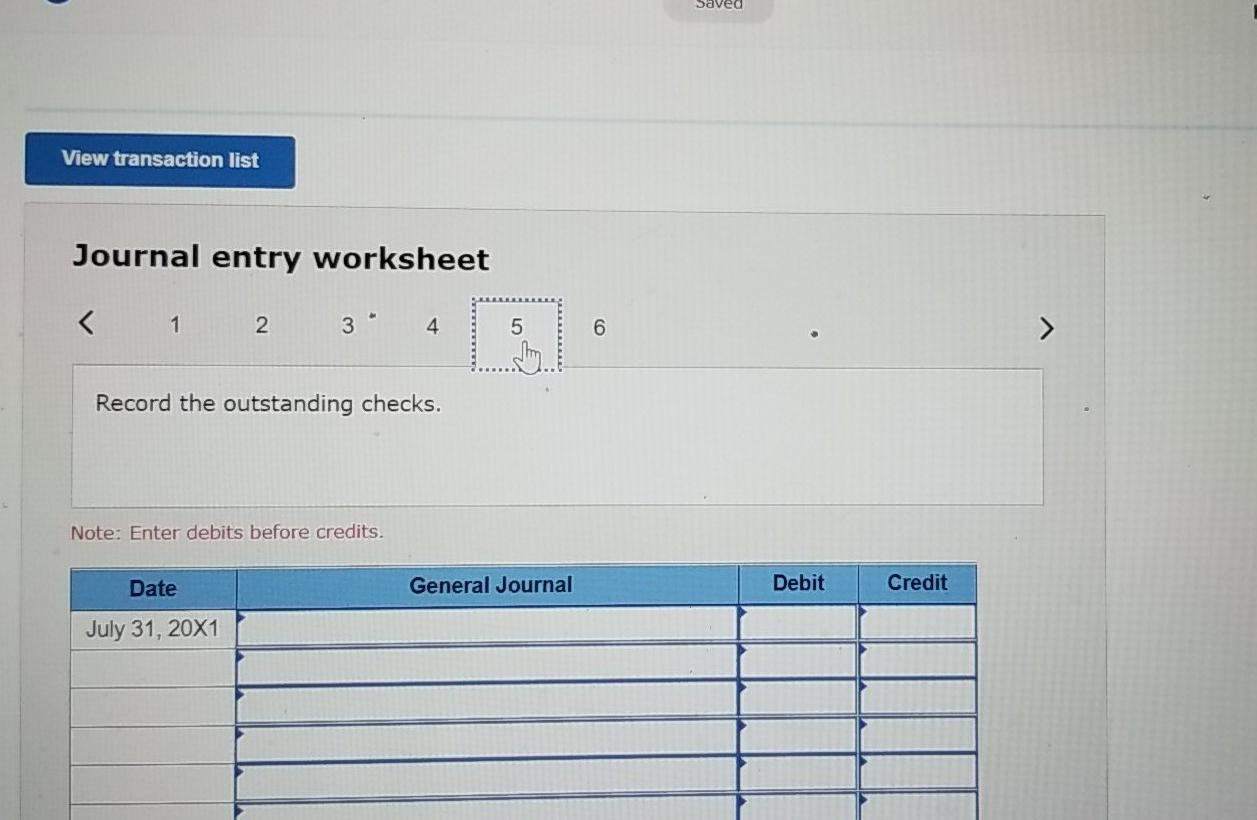Screen dimensions: 1257x820
Task: Select the July 31, 20X1 date cell
Action: 153,630
